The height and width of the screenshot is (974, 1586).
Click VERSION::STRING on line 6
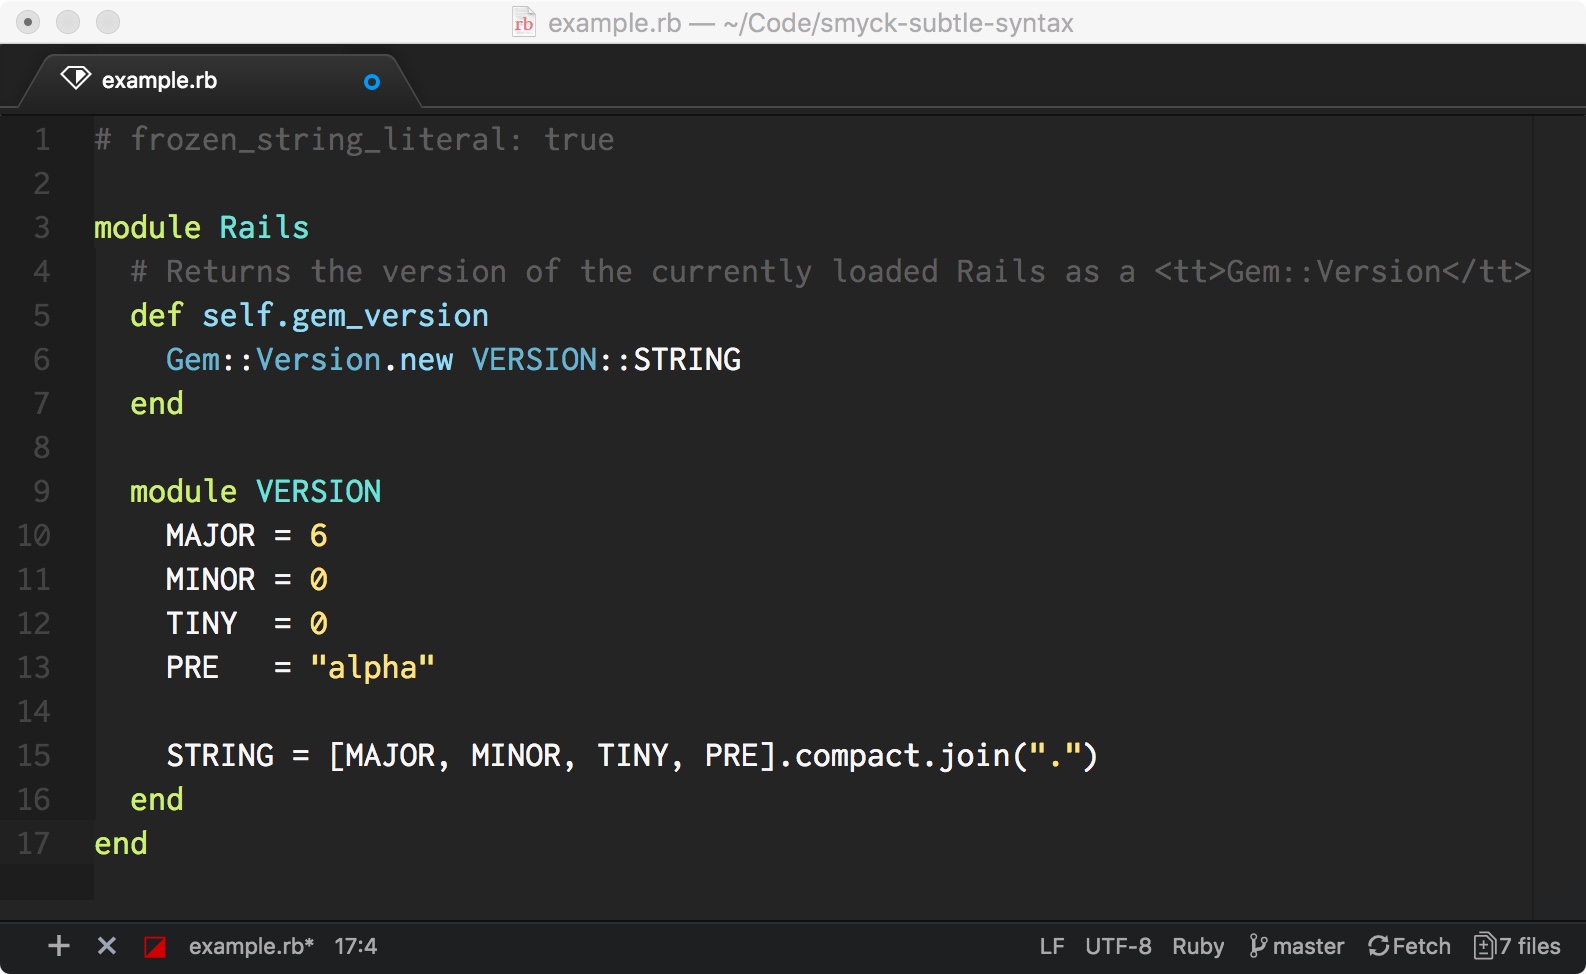[606, 359]
